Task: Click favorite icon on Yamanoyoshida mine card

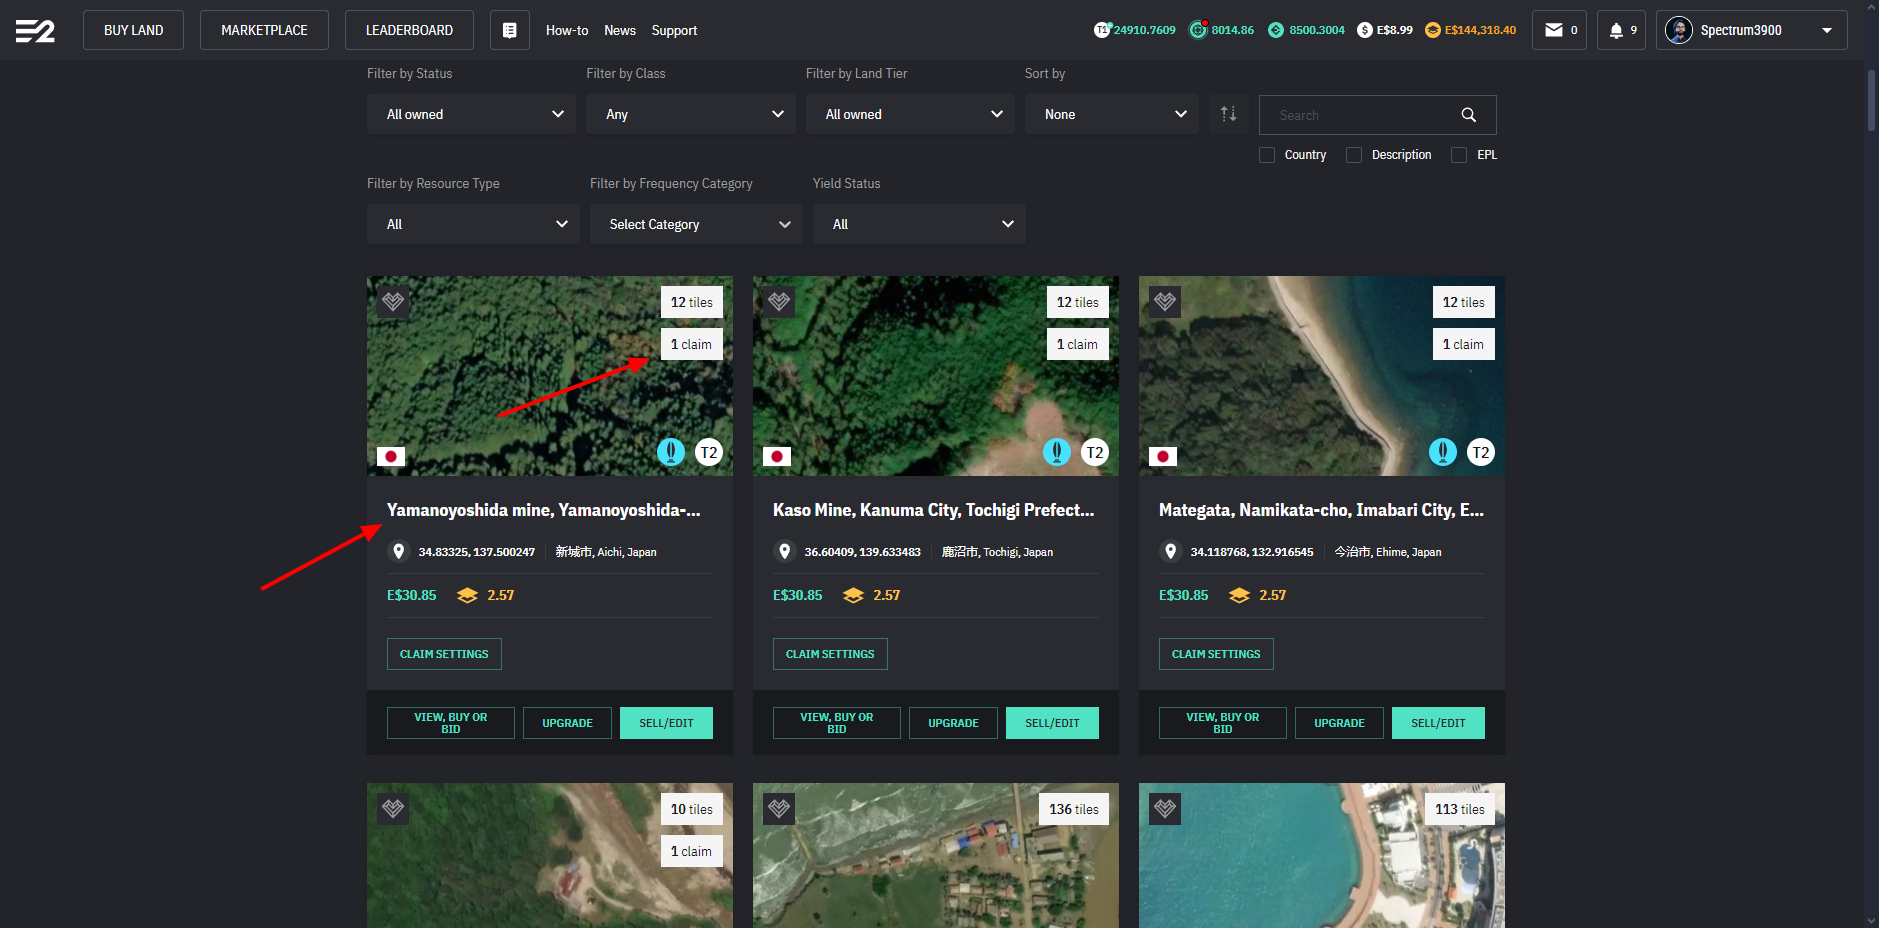Action: click(x=393, y=301)
